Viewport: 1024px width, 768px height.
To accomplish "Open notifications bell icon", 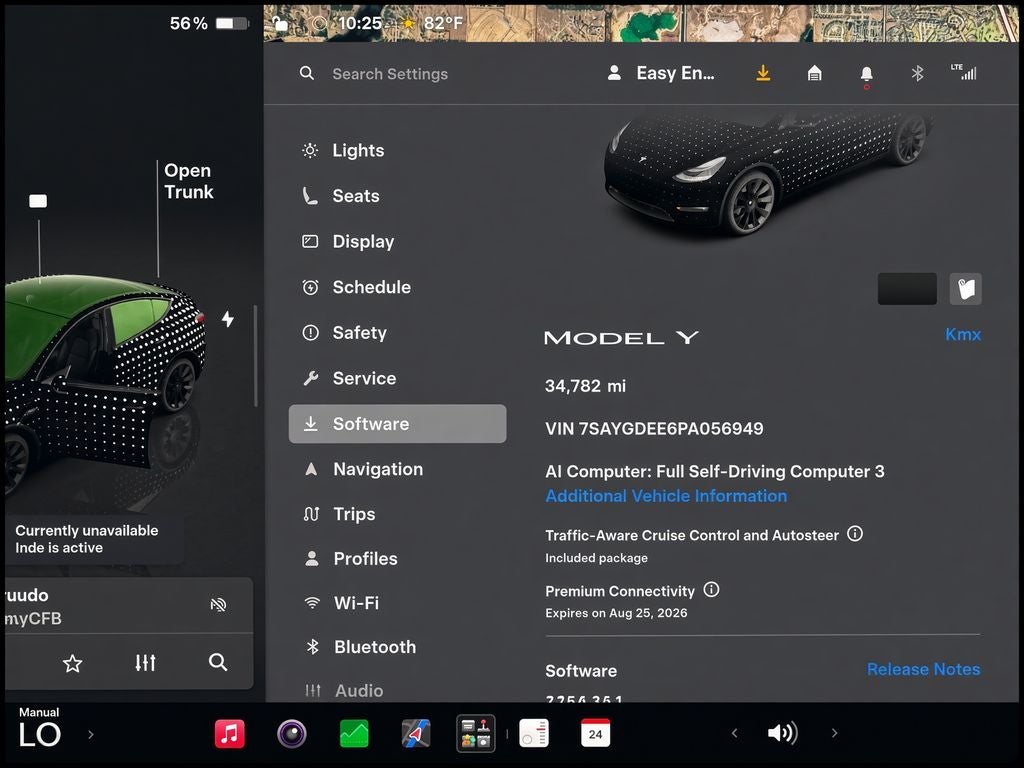I will pos(866,74).
